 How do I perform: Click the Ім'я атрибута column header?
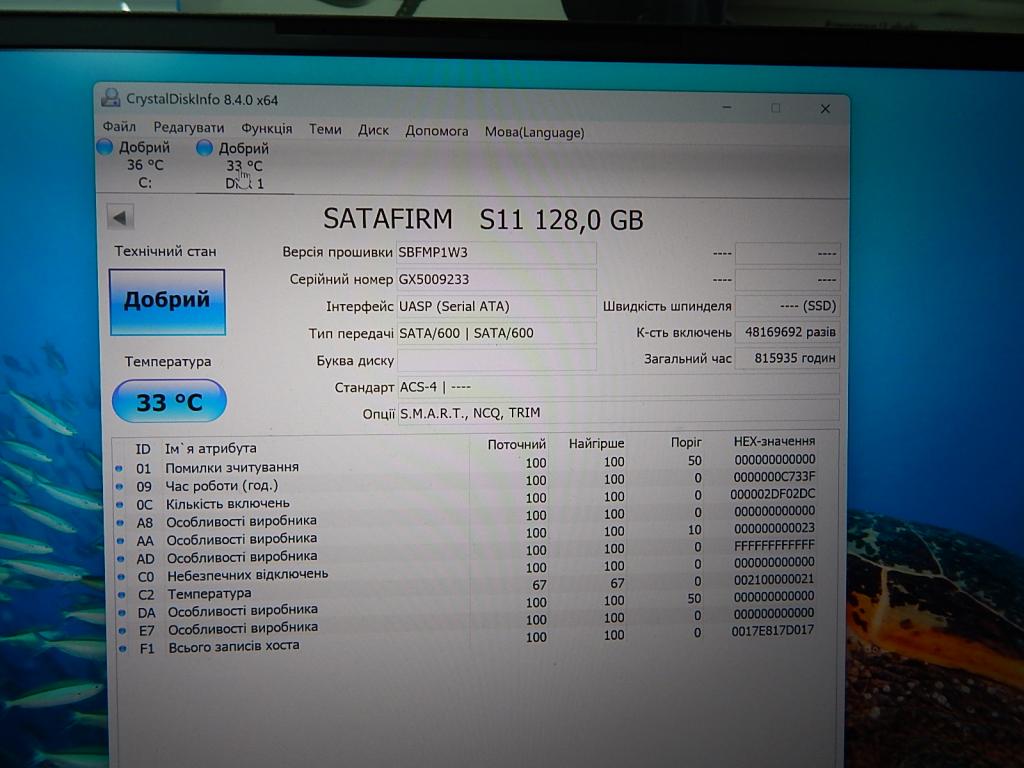click(210, 449)
